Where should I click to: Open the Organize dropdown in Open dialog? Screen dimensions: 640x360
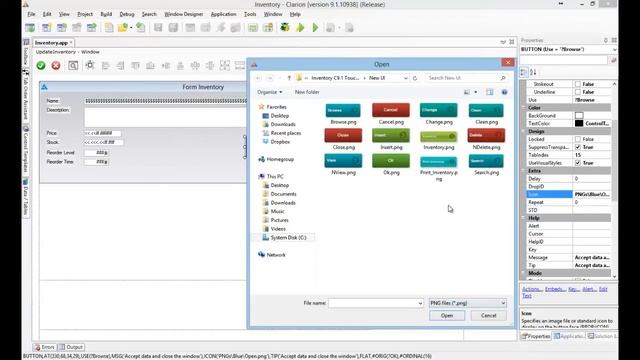(x=269, y=92)
